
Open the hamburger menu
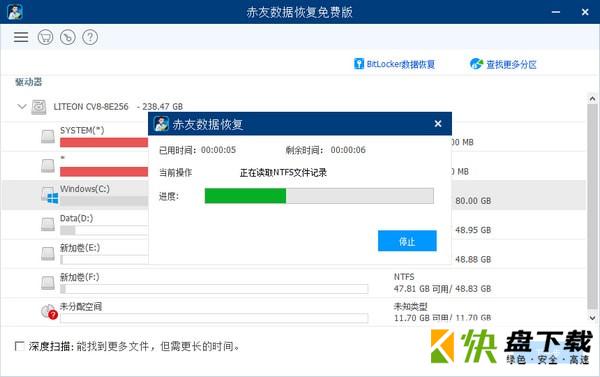[21, 37]
